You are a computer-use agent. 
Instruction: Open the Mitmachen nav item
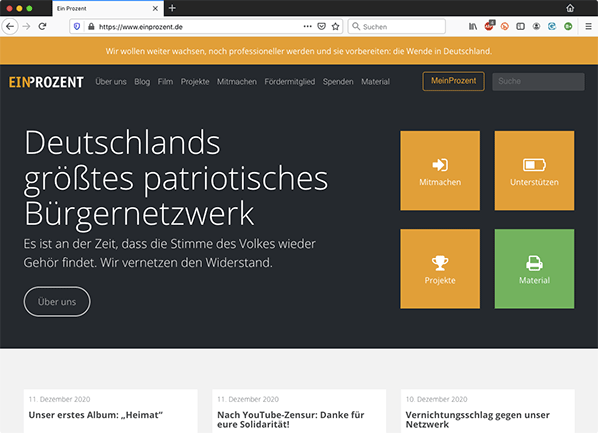237,82
